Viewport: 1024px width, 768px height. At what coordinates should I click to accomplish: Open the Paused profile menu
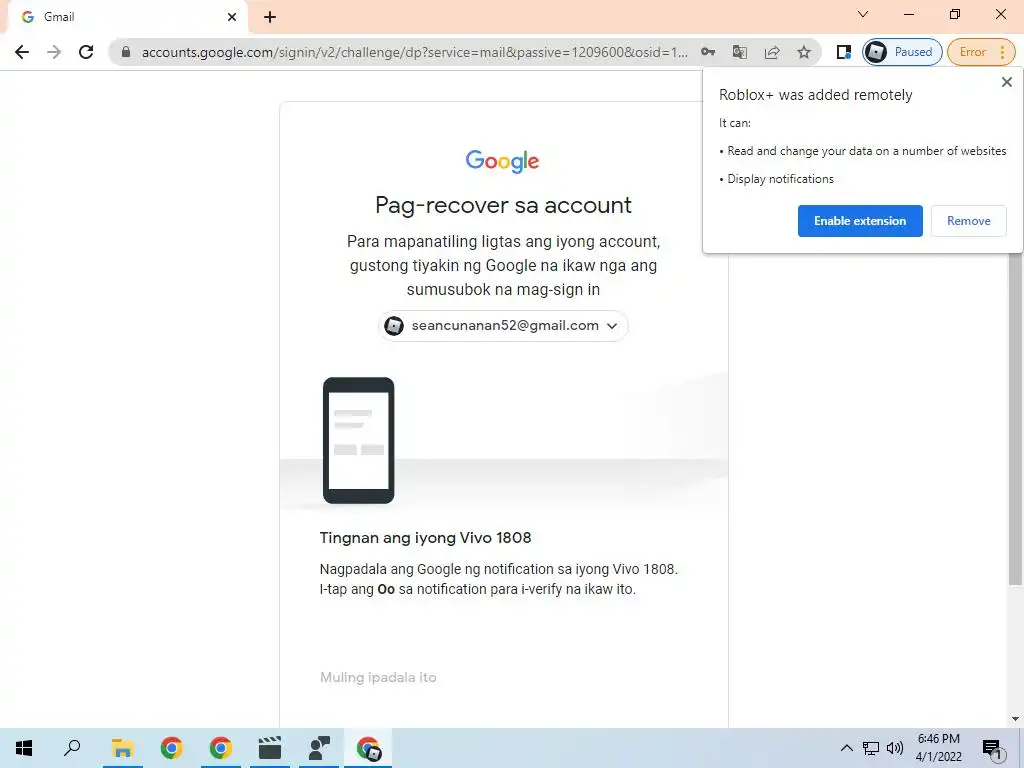[x=903, y=52]
